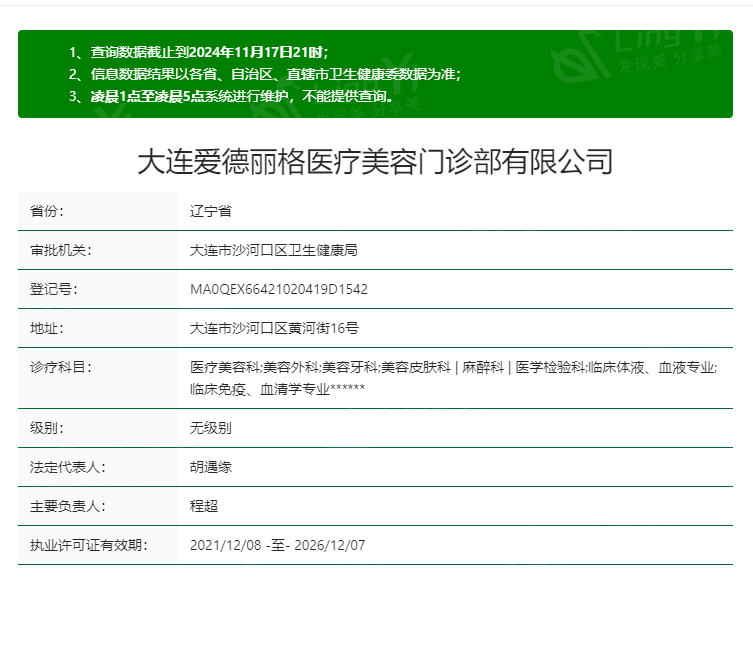Select the name 胡遇缘
The height and width of the screenshot is (646, 753).
click(x=211, y=467)
